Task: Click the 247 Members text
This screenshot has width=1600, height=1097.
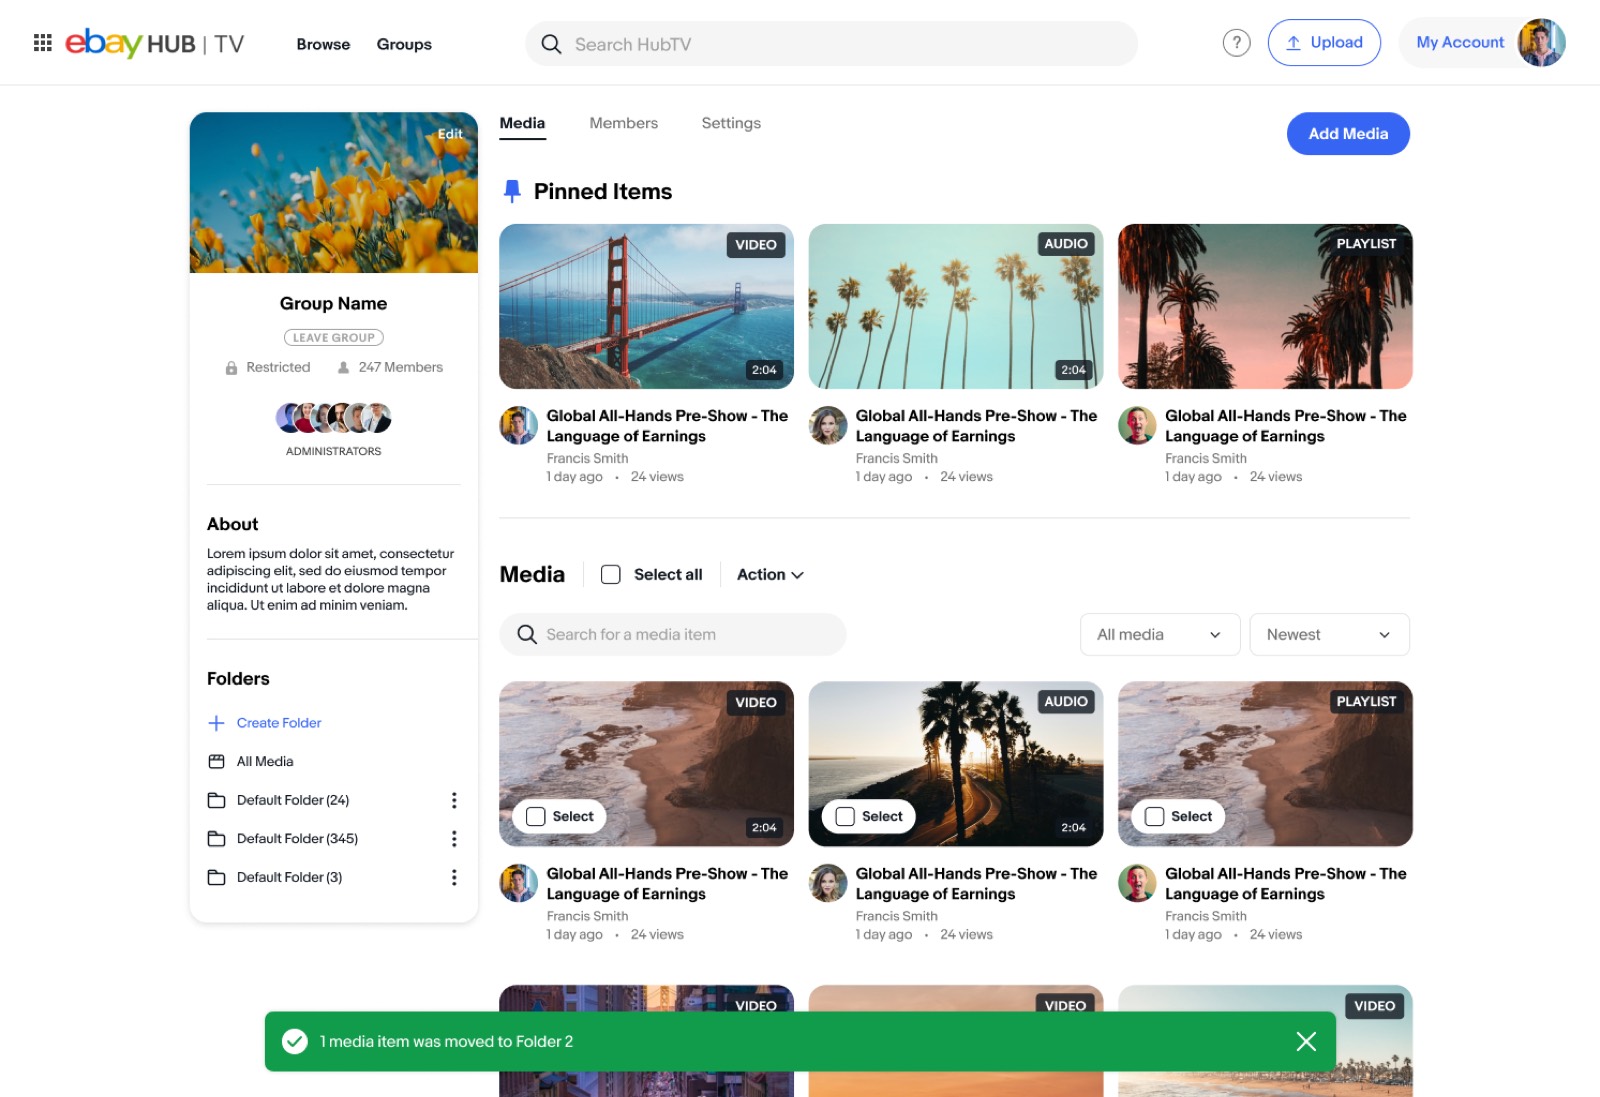Action: pyautogui.click(x=400, y=367)
